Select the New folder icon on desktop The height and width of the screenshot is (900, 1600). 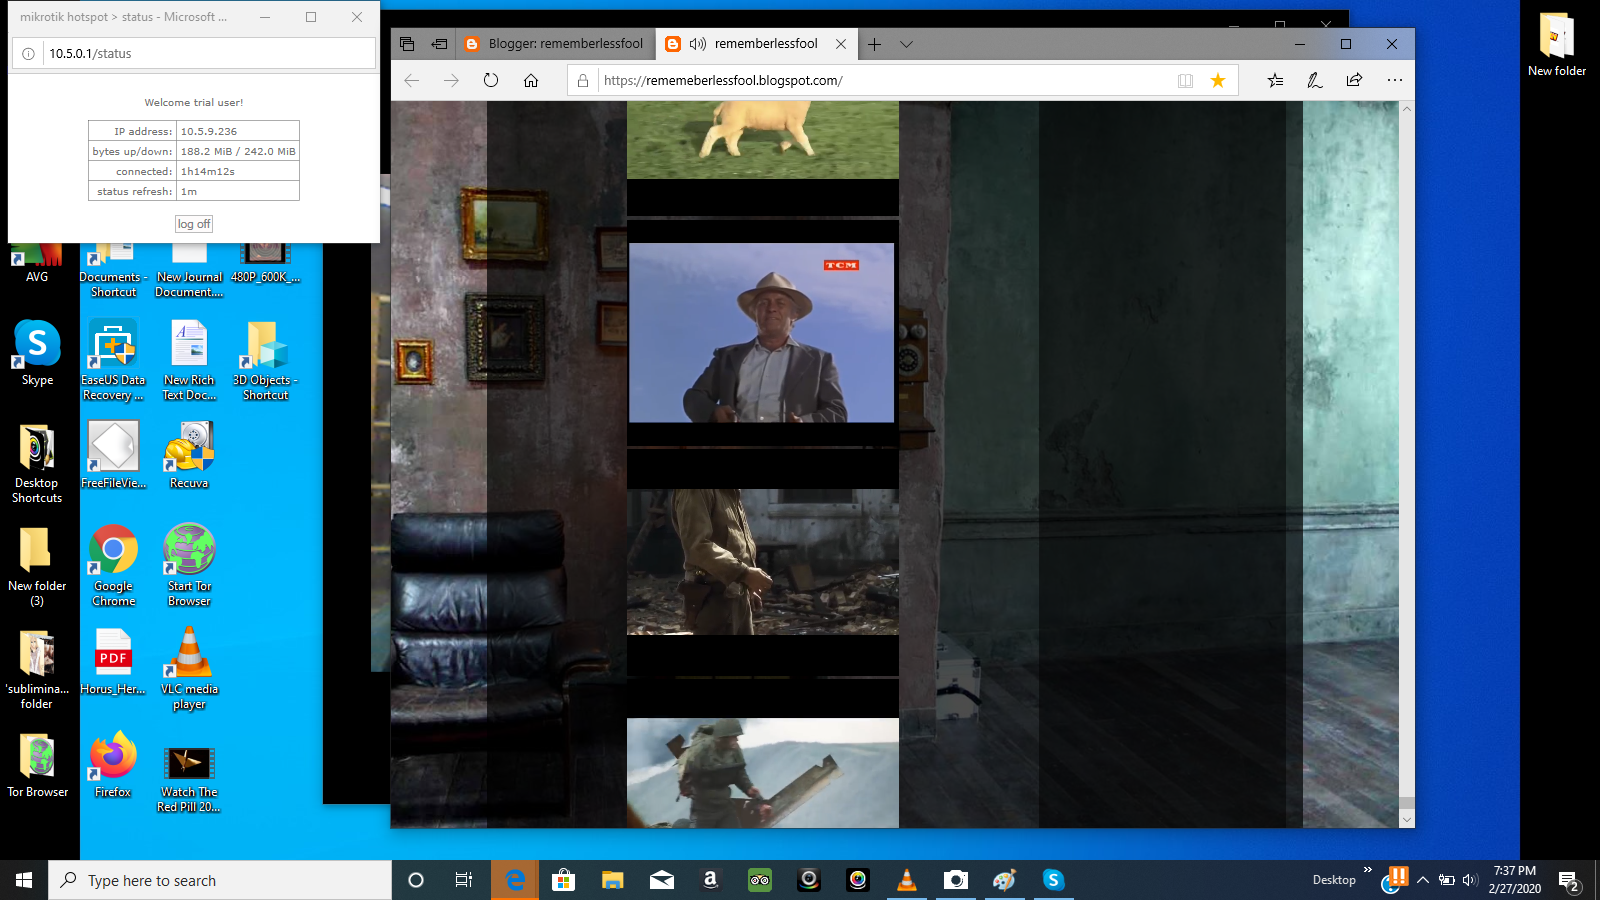[x=1557, y=45]
